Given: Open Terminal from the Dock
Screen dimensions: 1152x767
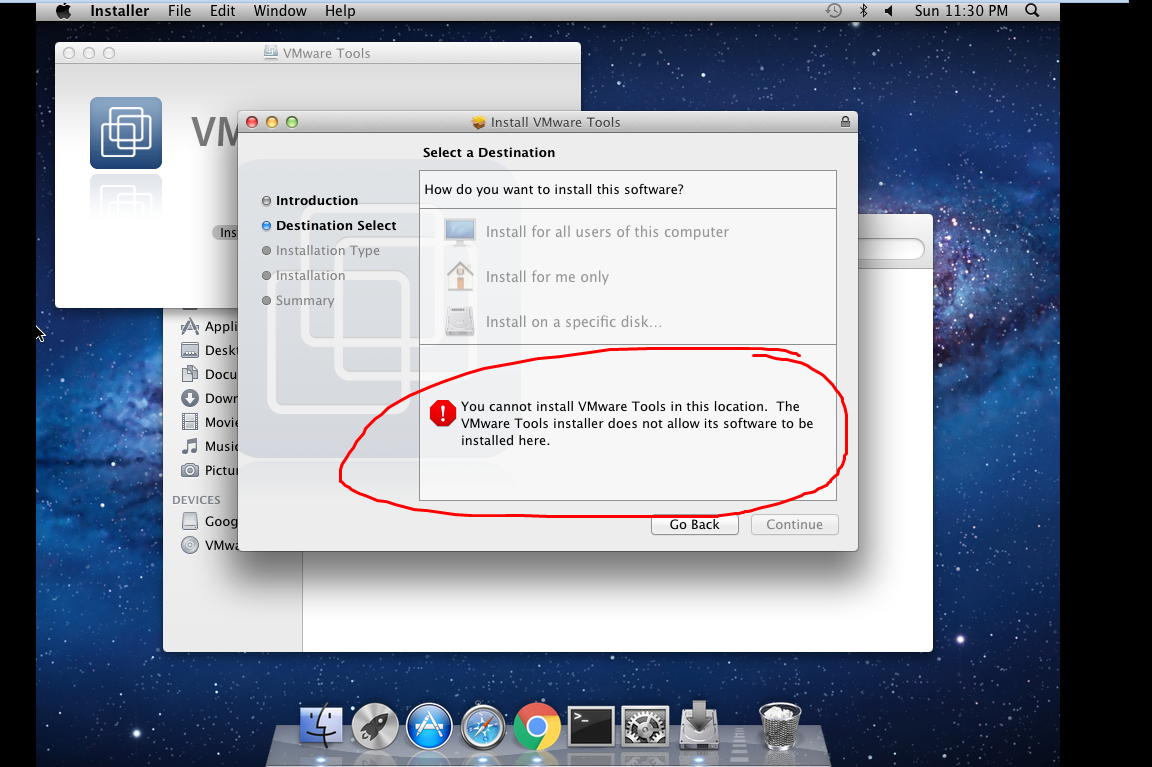Looking at the screenshot, I should [x=591, y=726].
